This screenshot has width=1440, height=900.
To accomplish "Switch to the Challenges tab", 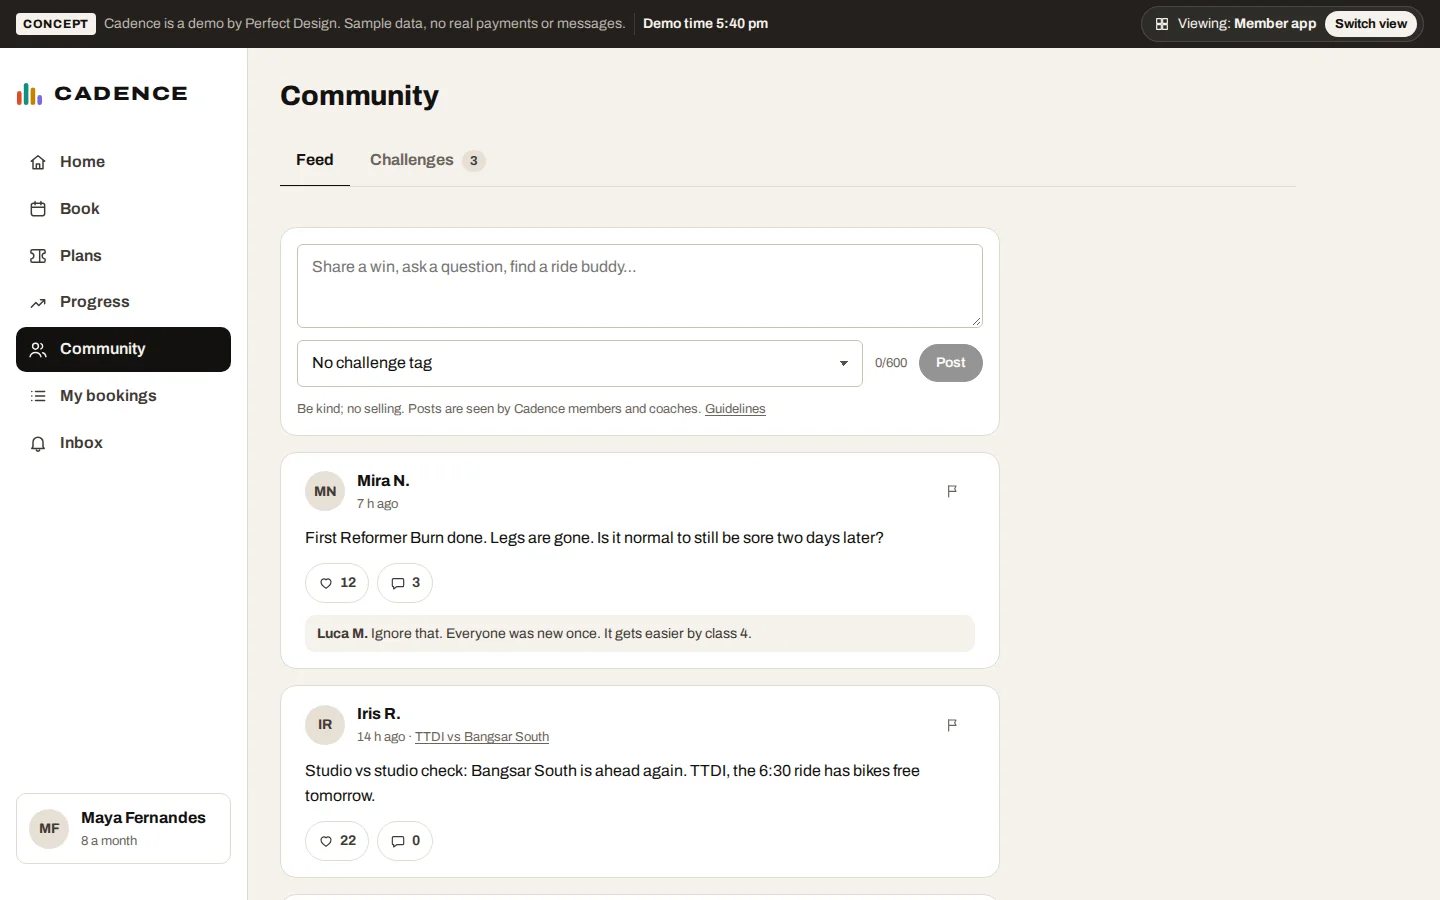I will [x=427, y=160].
